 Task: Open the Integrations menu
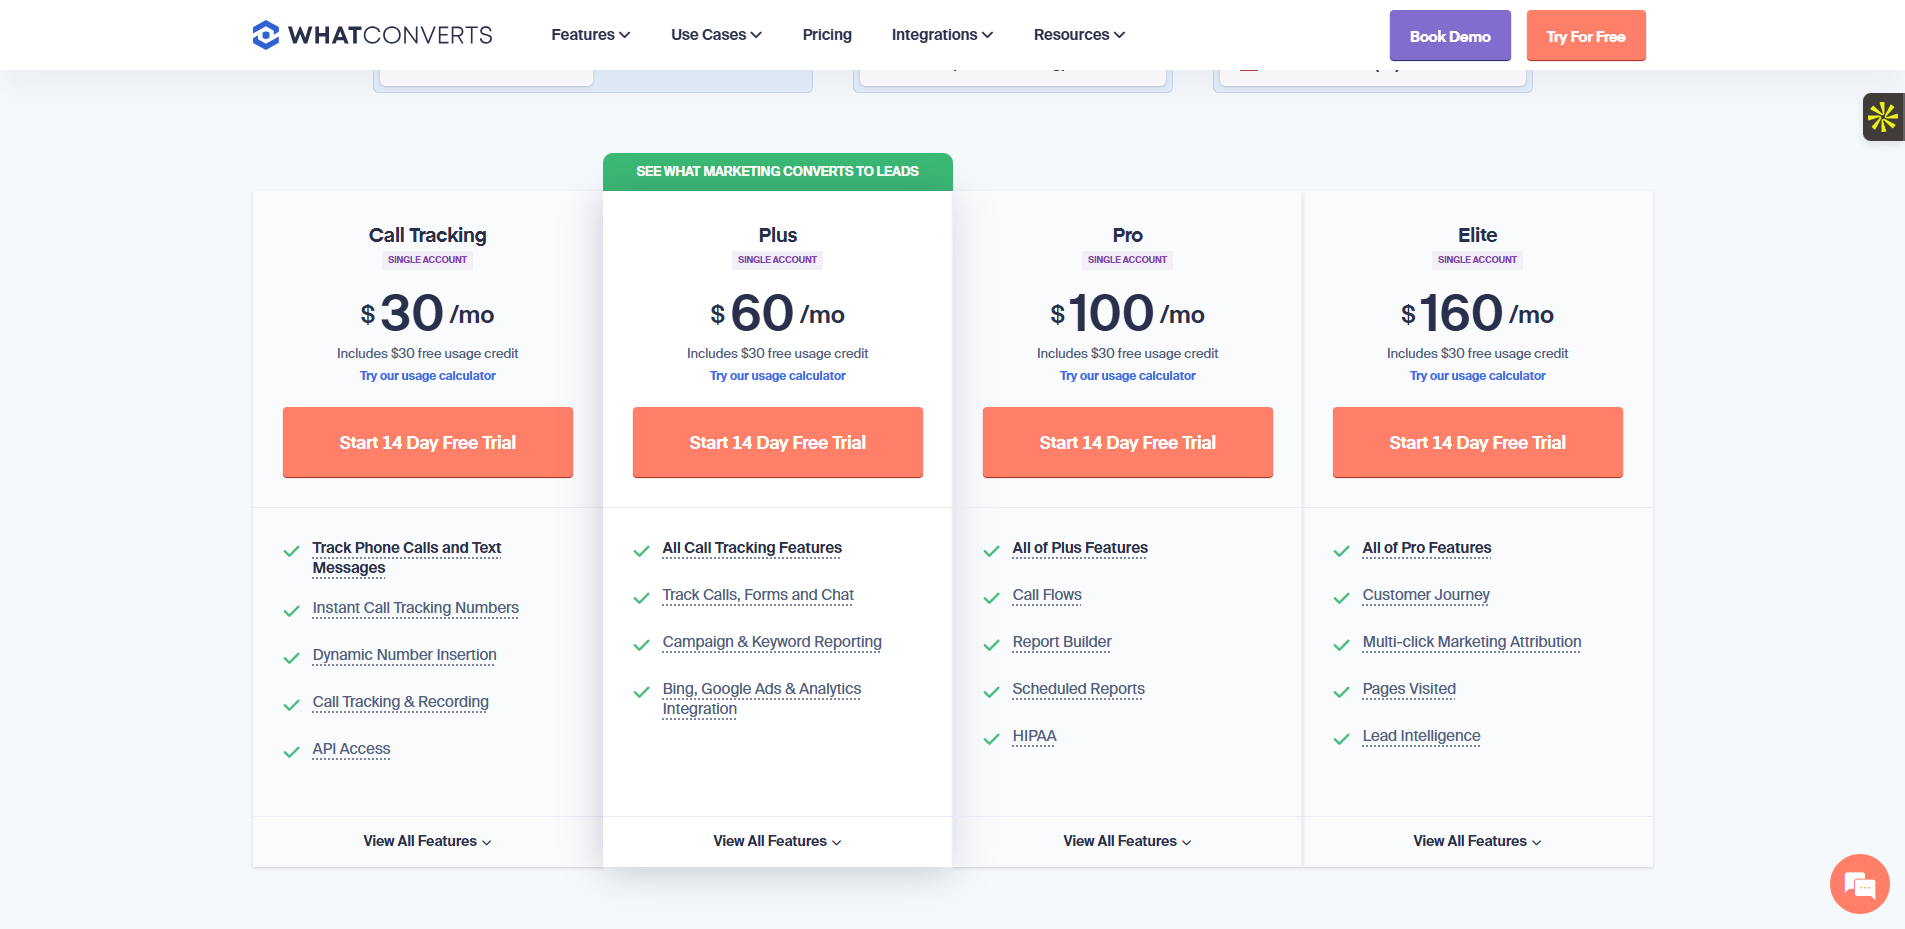(942, 35)
